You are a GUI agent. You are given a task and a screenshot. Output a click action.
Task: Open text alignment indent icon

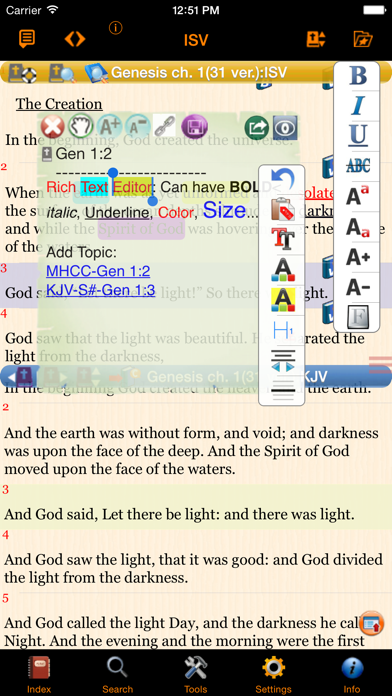point(283,360)
